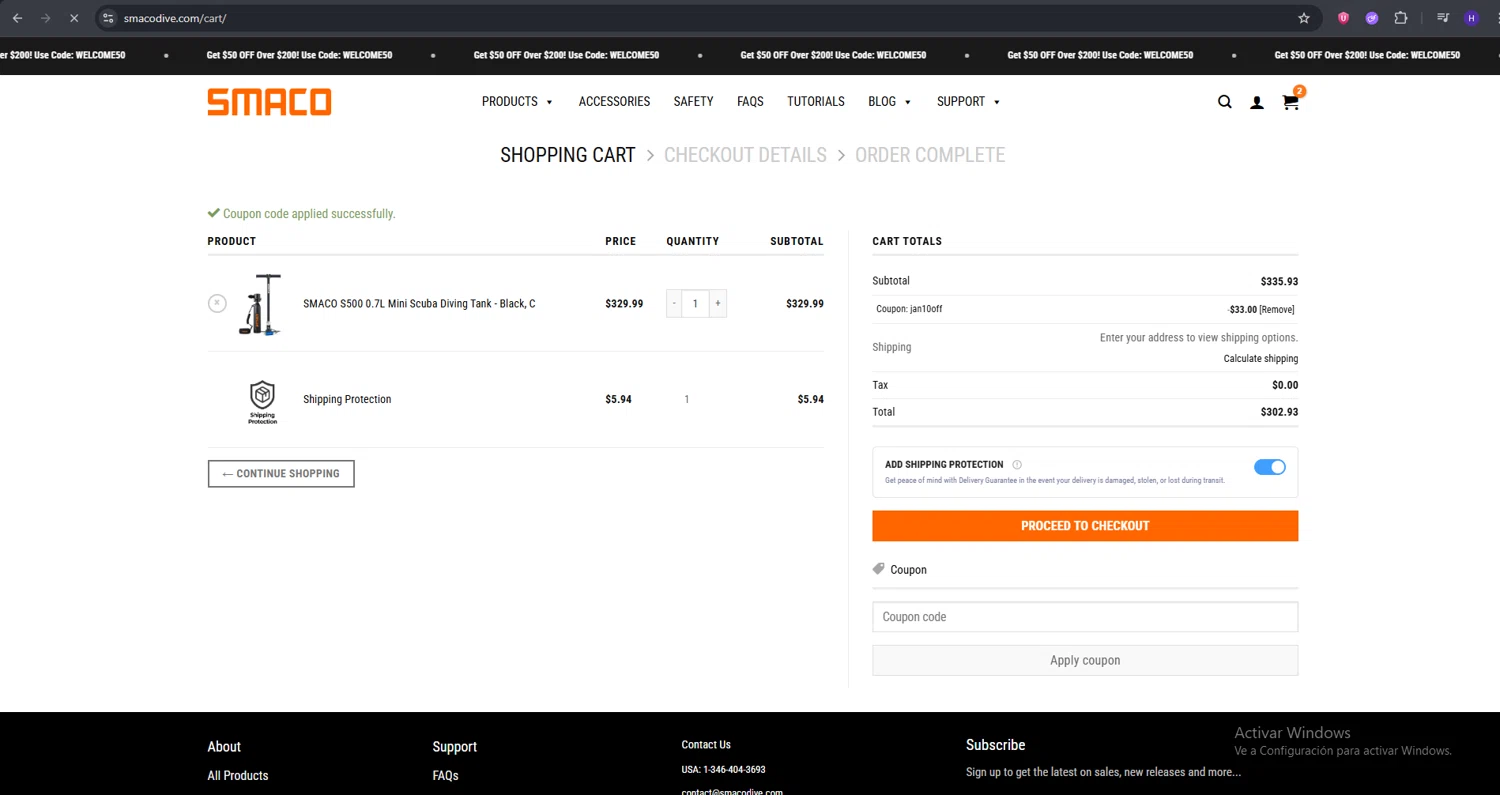Toggle the Add Shipping Protection switch
1500x795 pixels.
[x=1270, y=467]
